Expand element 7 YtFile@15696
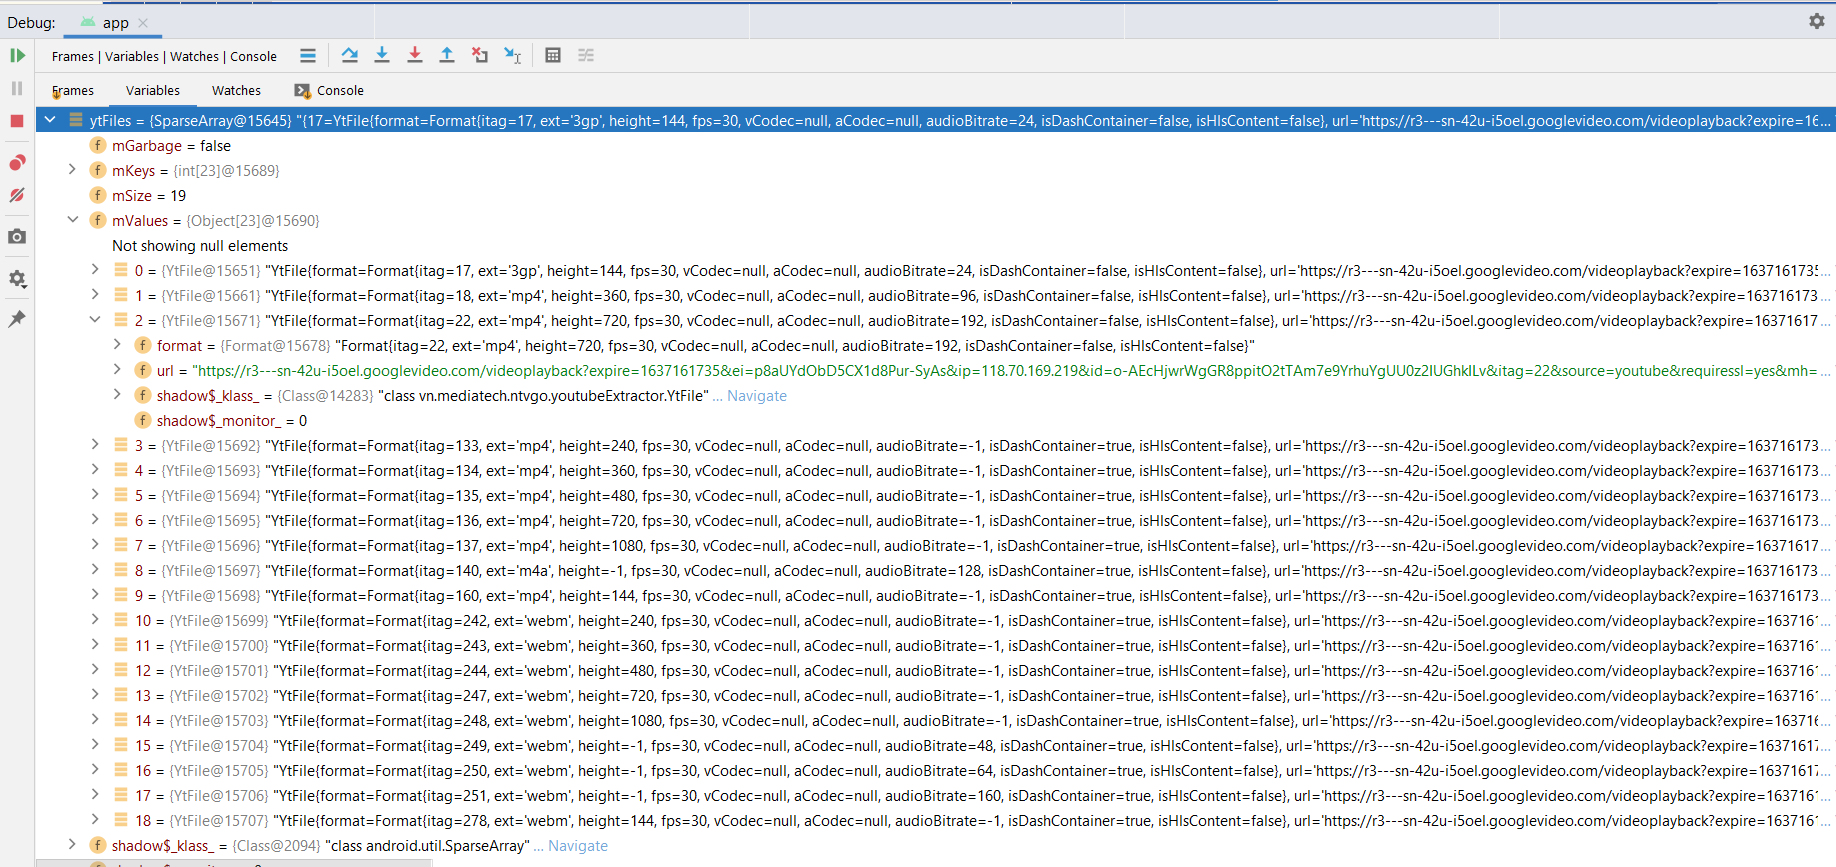The image size is (1836, 867). [x=95, y=545]
